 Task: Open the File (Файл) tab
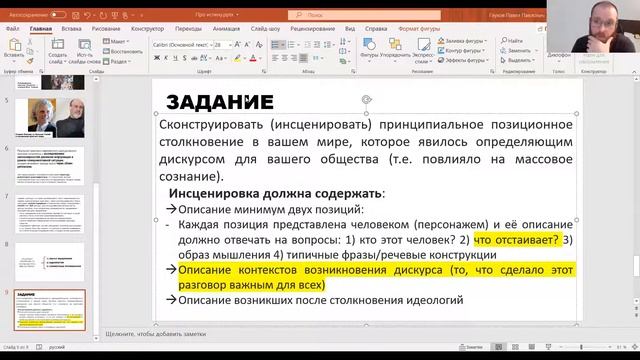pyautogui.click(x=13, y=29)
